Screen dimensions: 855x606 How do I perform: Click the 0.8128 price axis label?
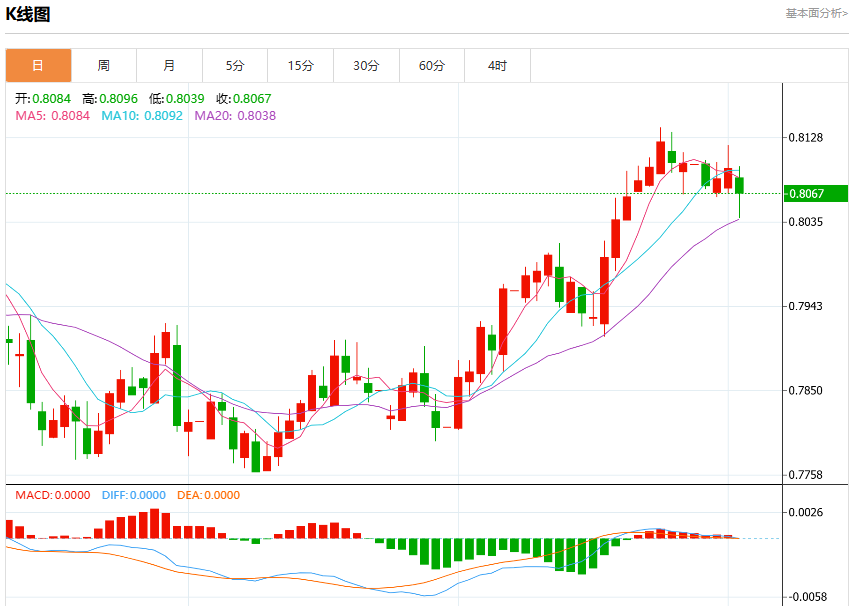805,137
